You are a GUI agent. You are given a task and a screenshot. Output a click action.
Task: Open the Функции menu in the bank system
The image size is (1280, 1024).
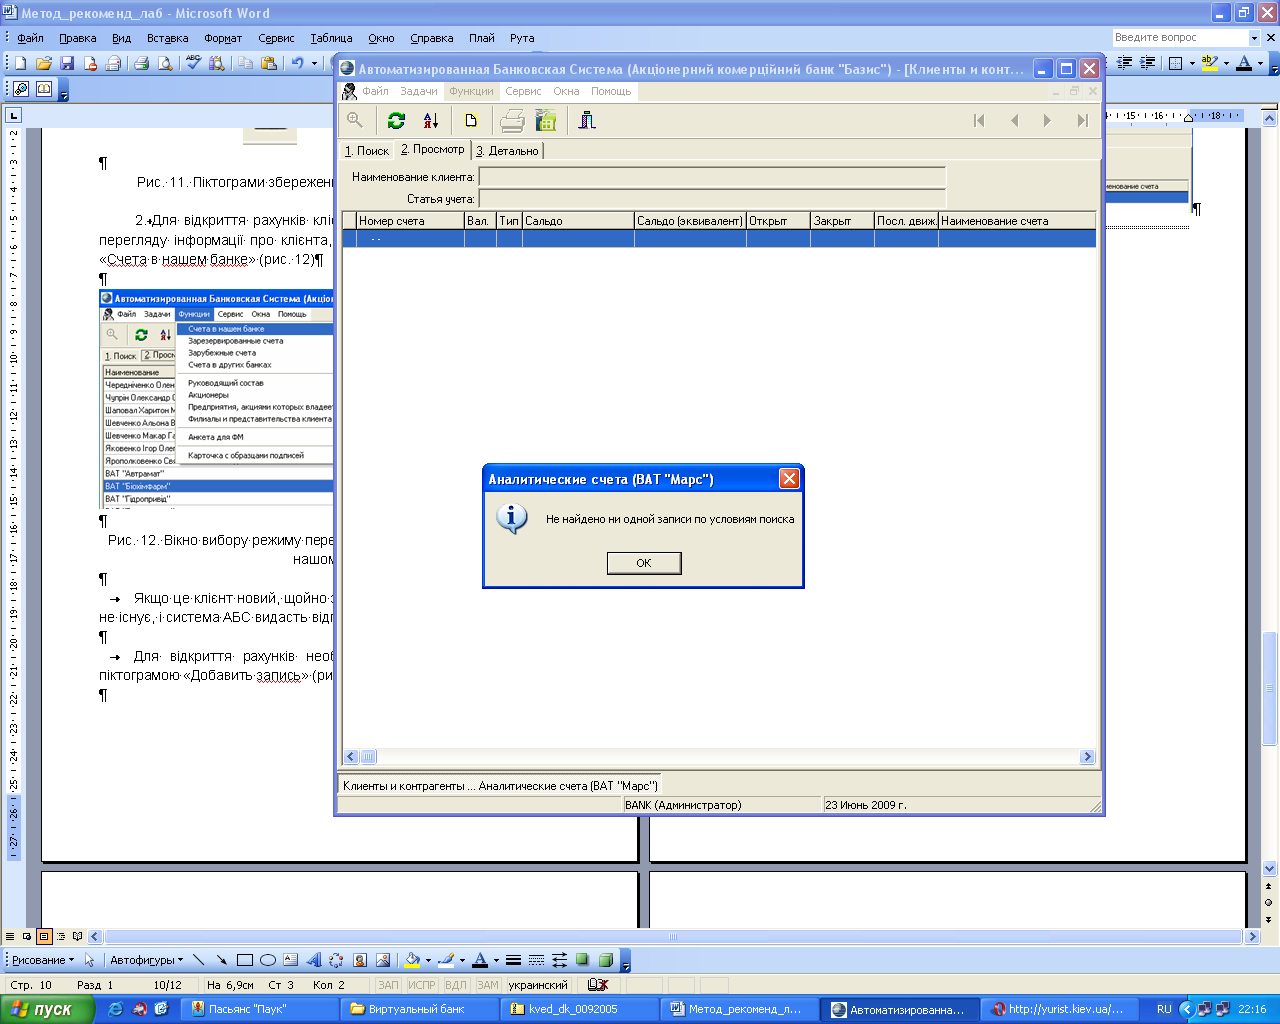coord(471,91)
